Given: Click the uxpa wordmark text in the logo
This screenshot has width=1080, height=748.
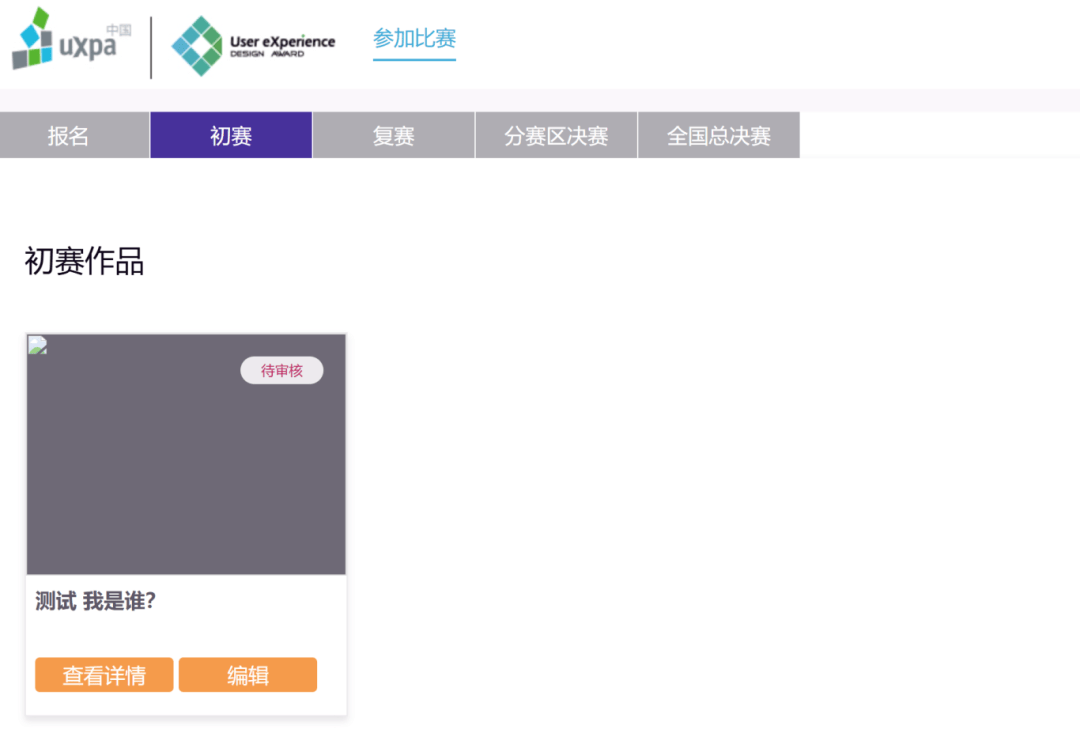Looking at the screenshot, I should pos(88,47).
